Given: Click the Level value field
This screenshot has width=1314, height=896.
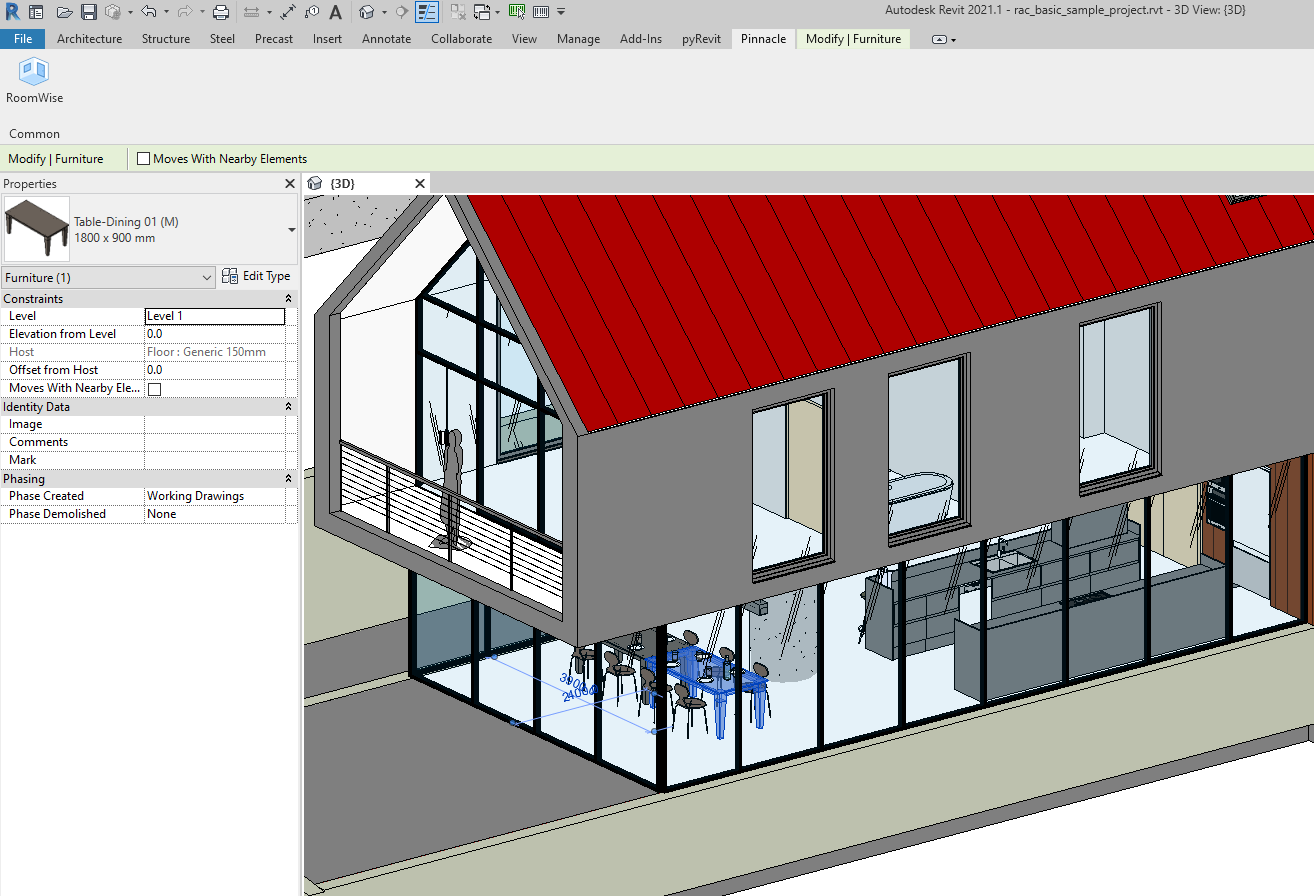Looking at the screenshot, I should pos(215,316).
